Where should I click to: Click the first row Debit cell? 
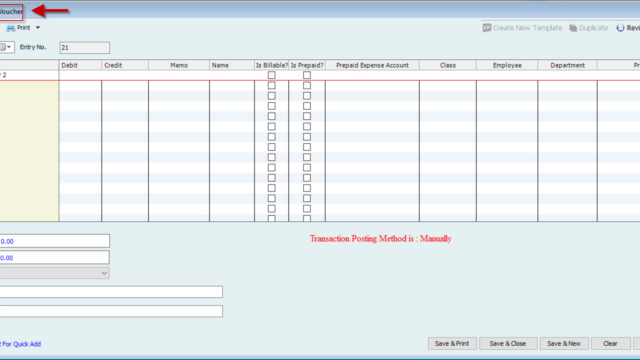click(x=80, y=75)
